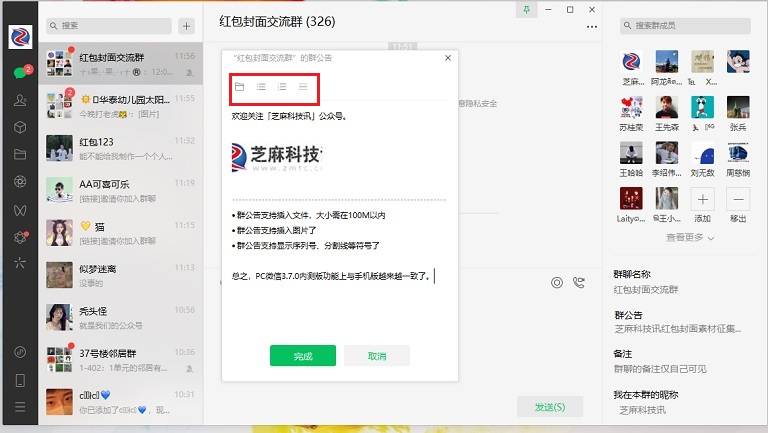
Task: Open the hamburger settings menu in sidebar
Action: 20,407
